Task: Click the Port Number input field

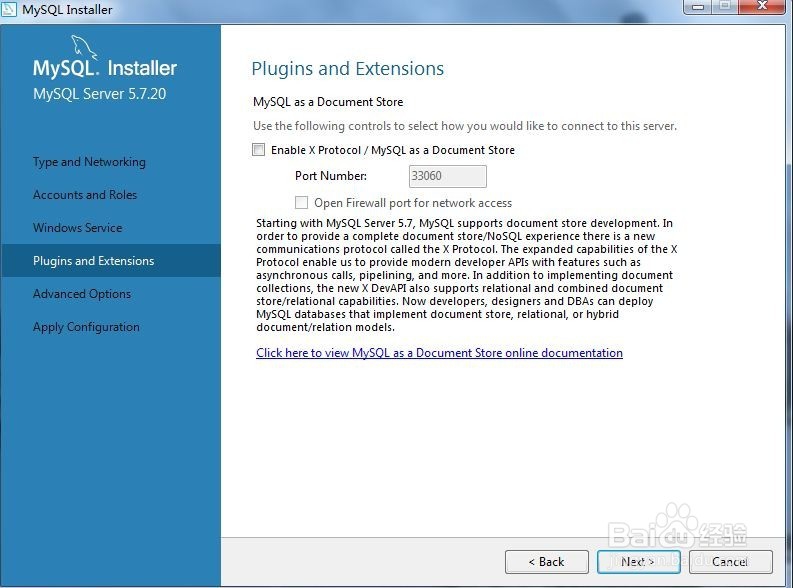Action: (448, 176)
